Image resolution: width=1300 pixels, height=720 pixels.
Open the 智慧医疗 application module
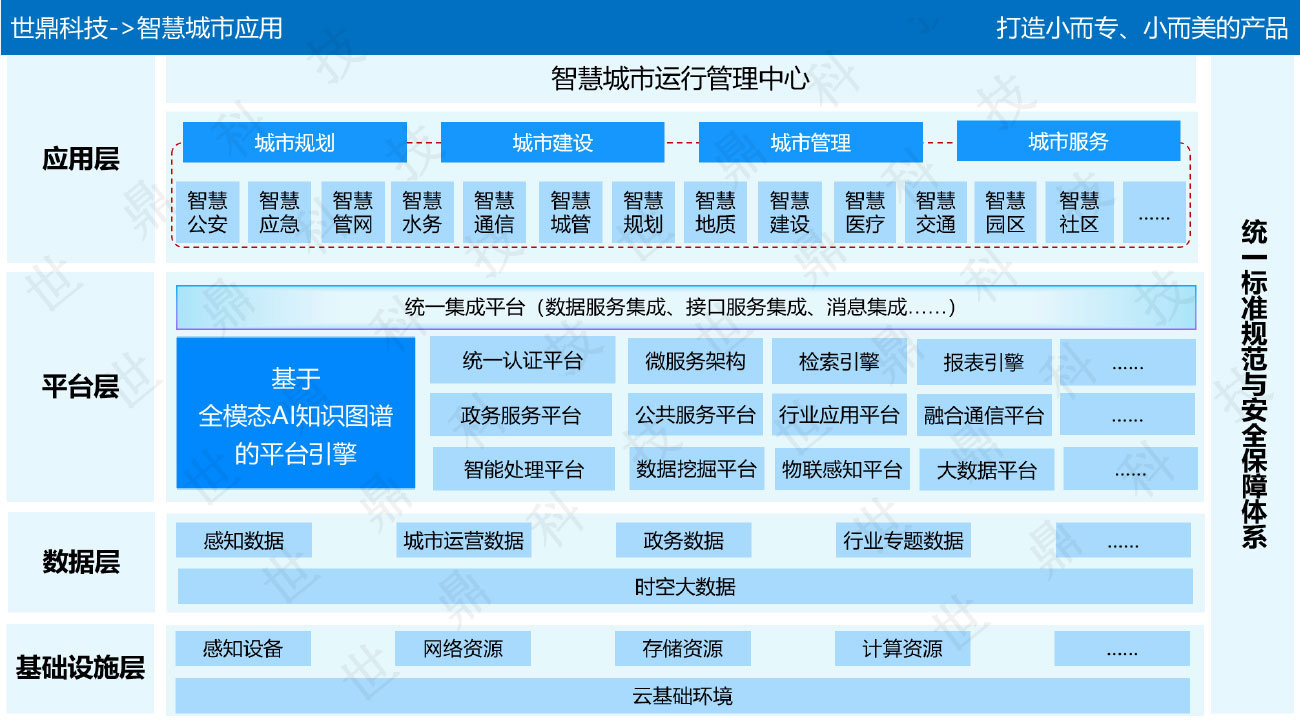865,211
